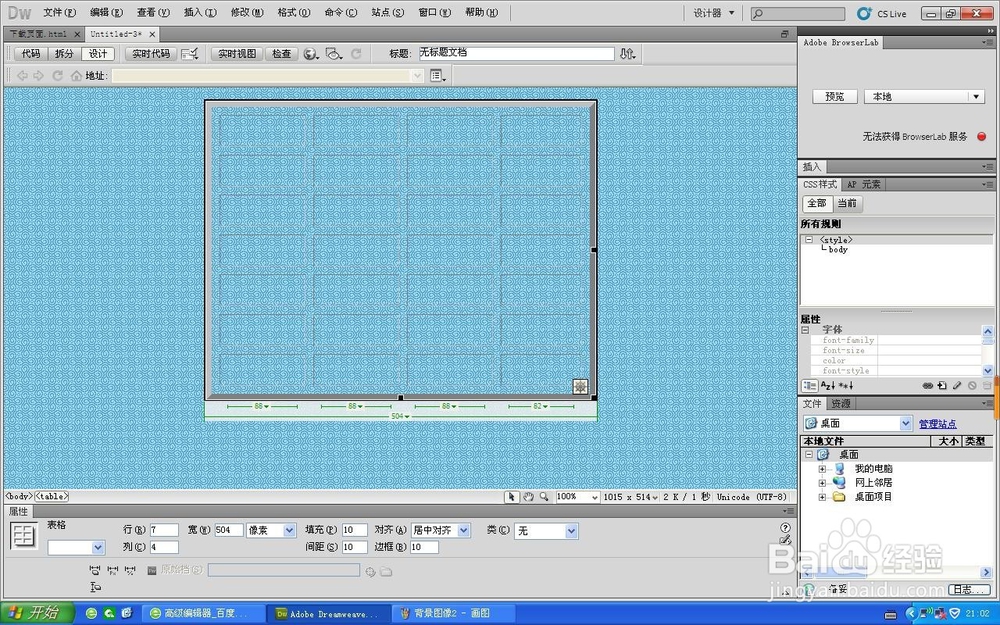Open the visual aids eye icon menu
Image resolution: width=1000 pixels, height=625 pixels.
pos(334,54)
